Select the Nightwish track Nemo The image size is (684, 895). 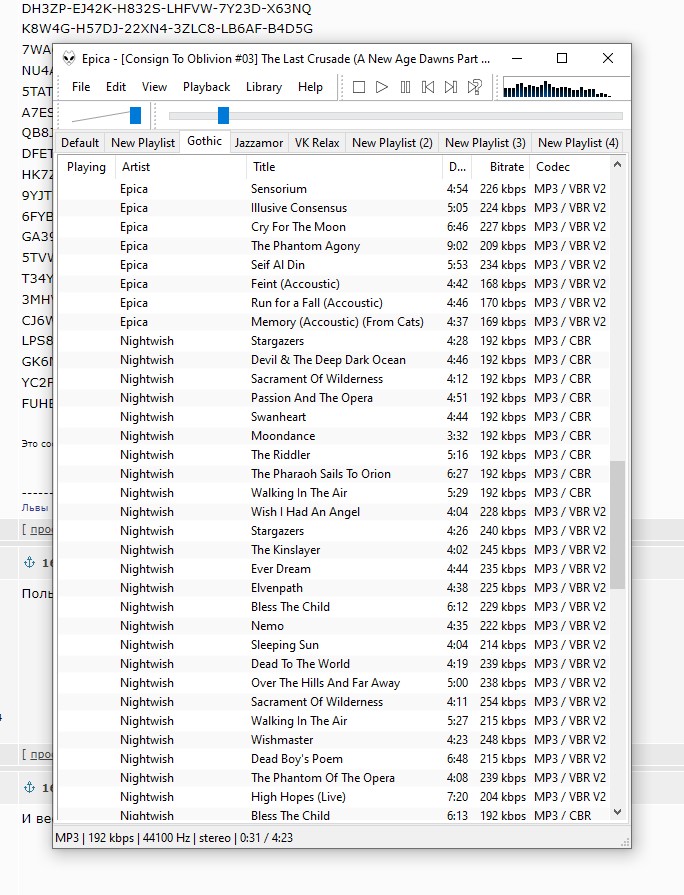coord(334,626)
